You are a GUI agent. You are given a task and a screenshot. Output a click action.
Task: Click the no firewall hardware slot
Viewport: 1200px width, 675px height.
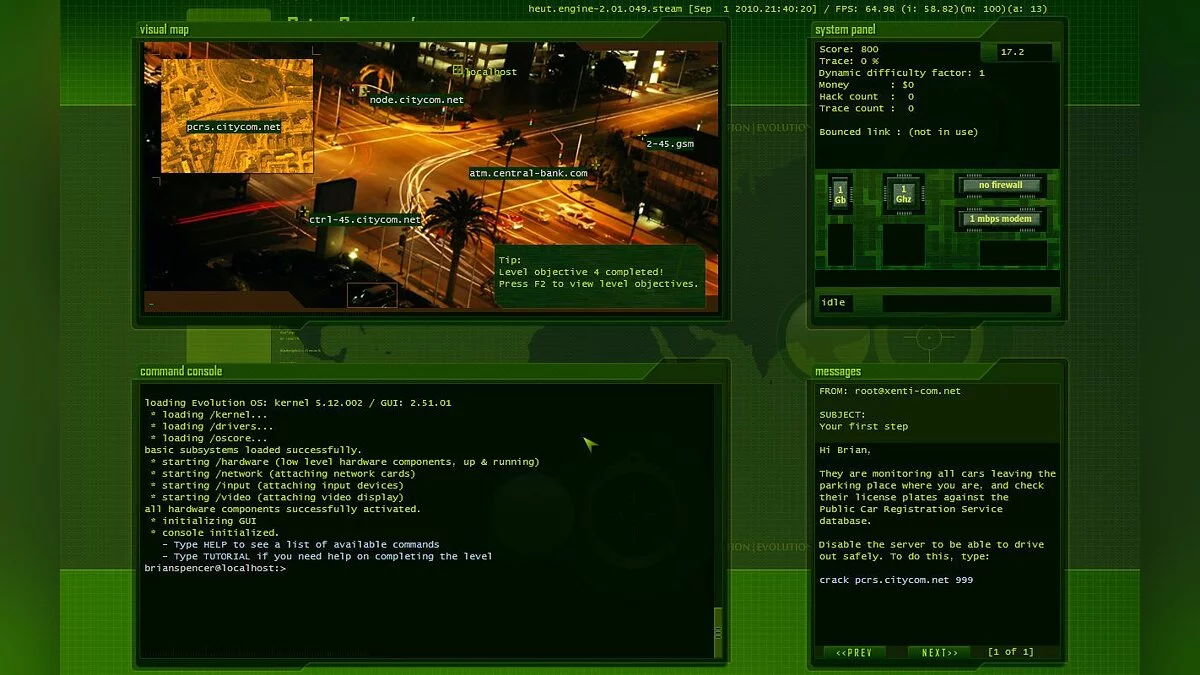click(1000, 185)
